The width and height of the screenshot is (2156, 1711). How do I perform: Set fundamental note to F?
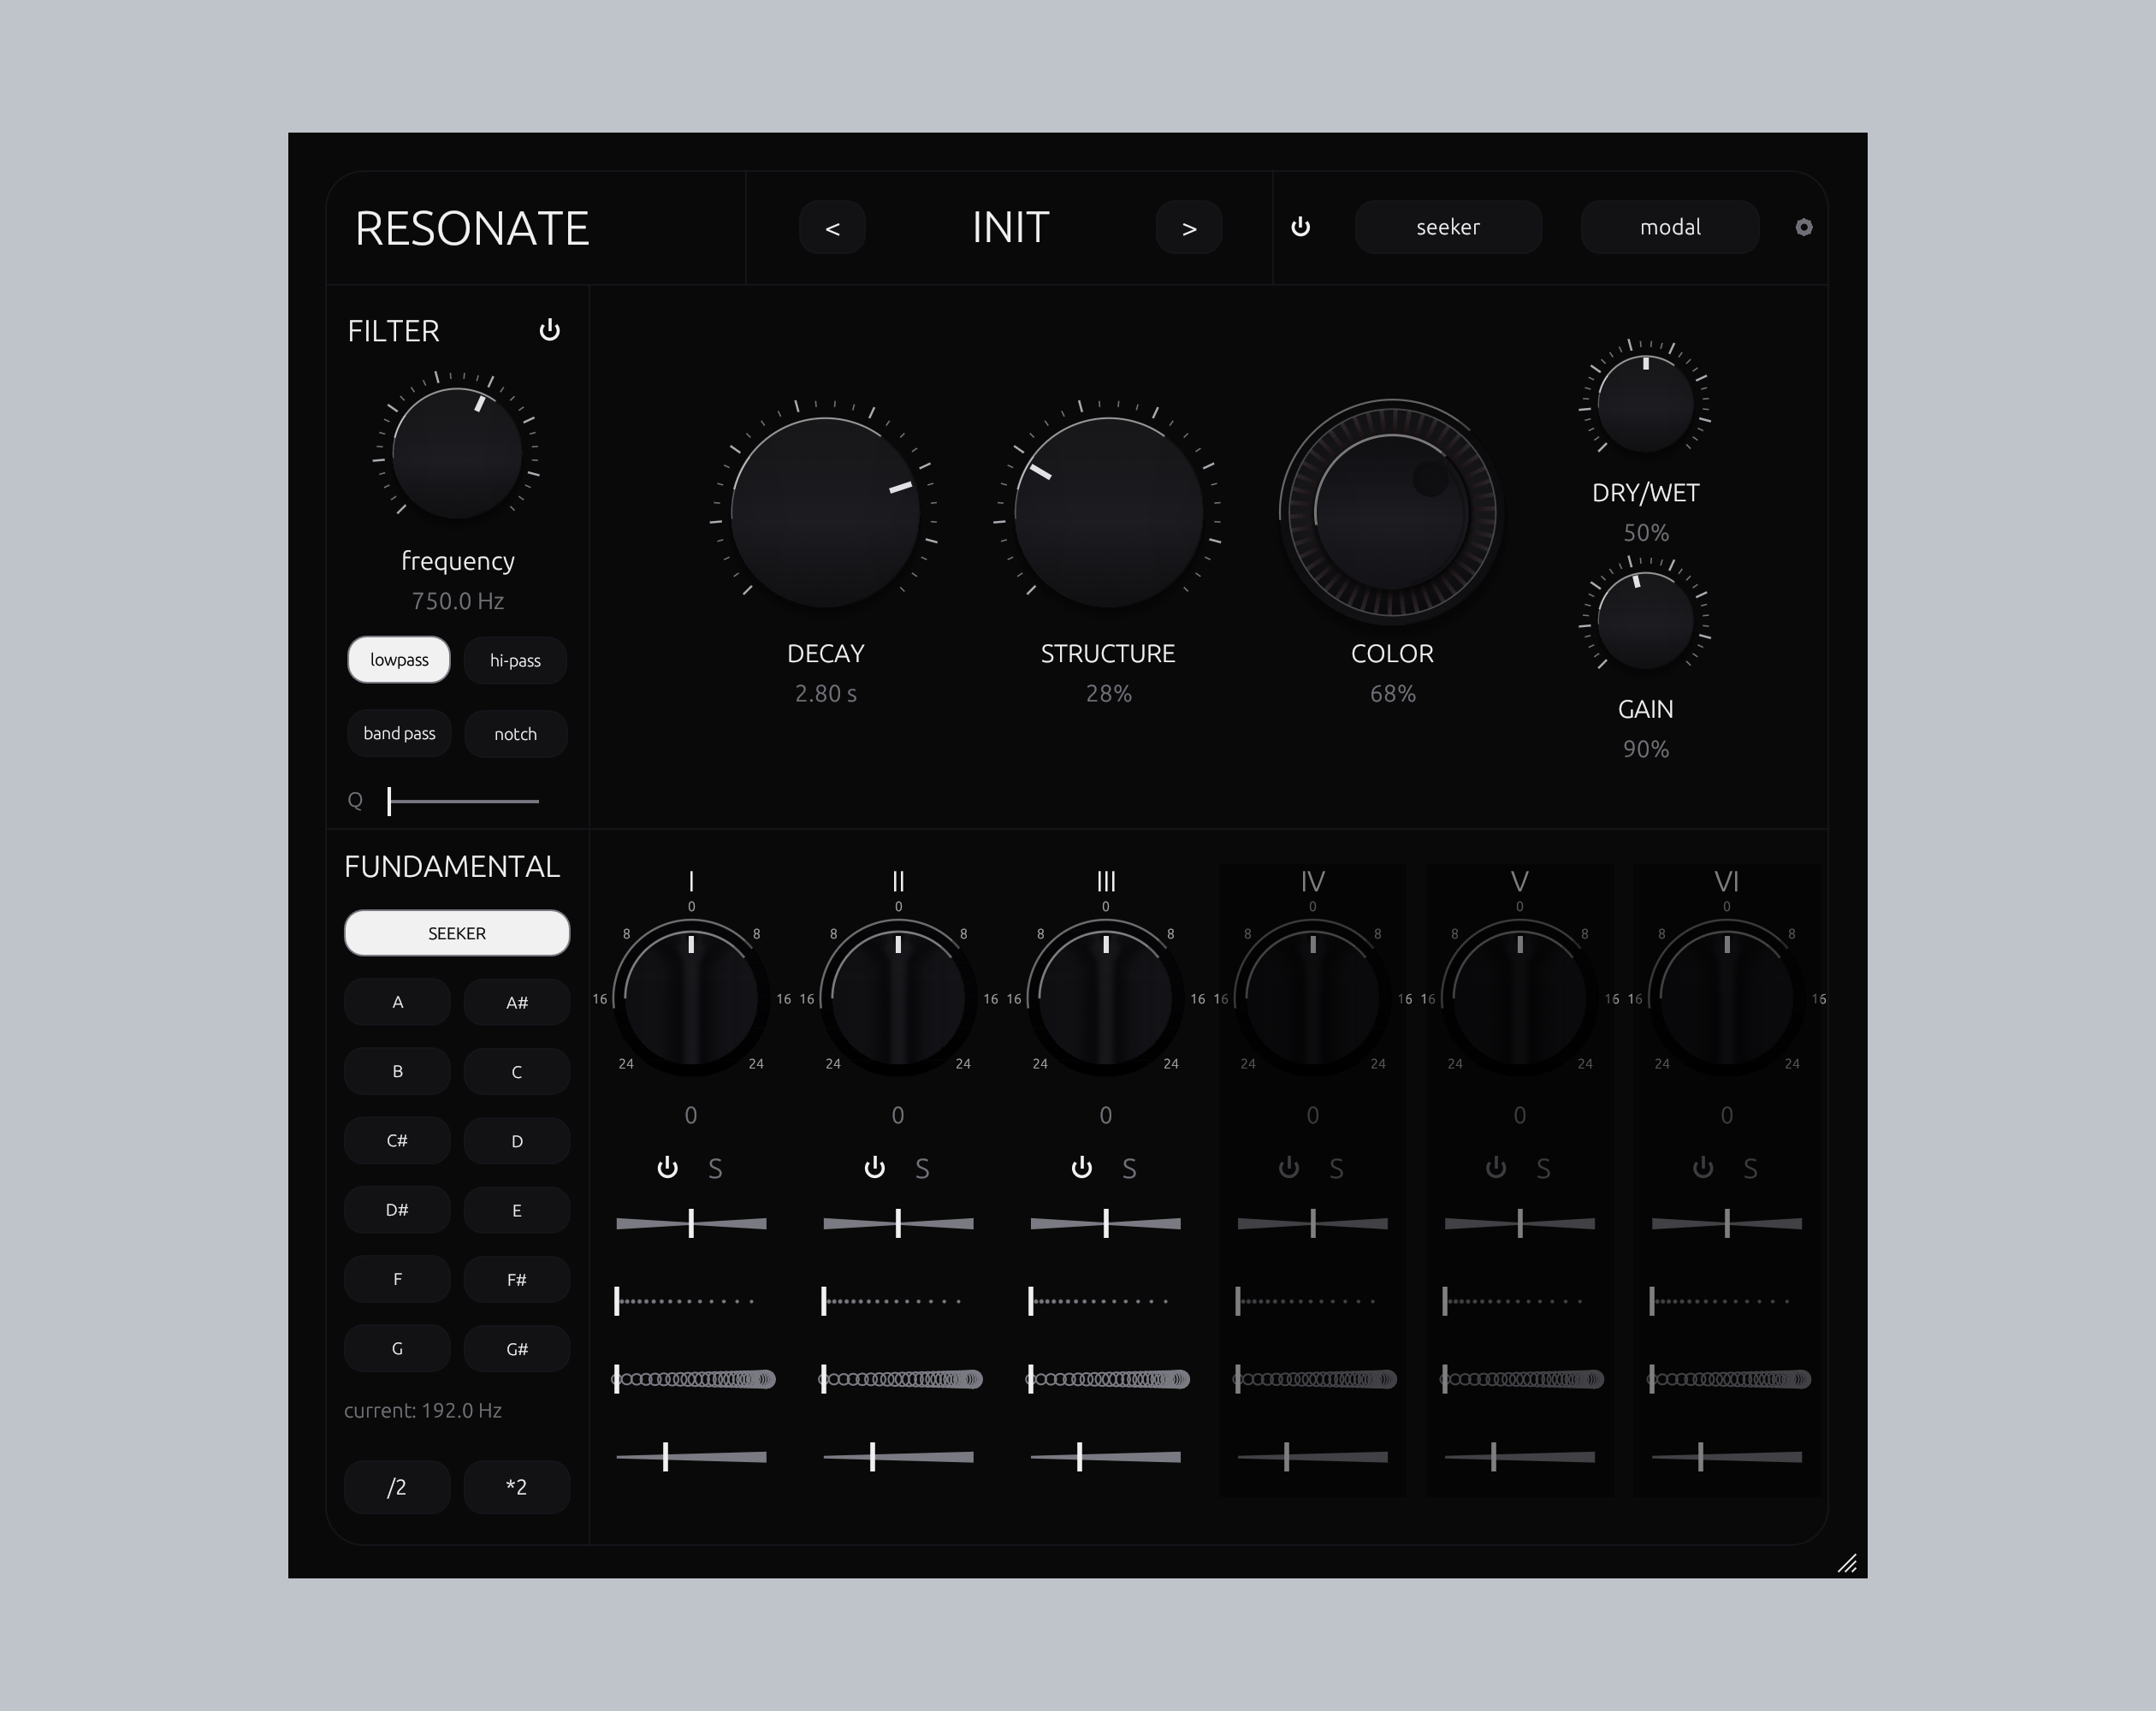click(x=397, y=1279)
